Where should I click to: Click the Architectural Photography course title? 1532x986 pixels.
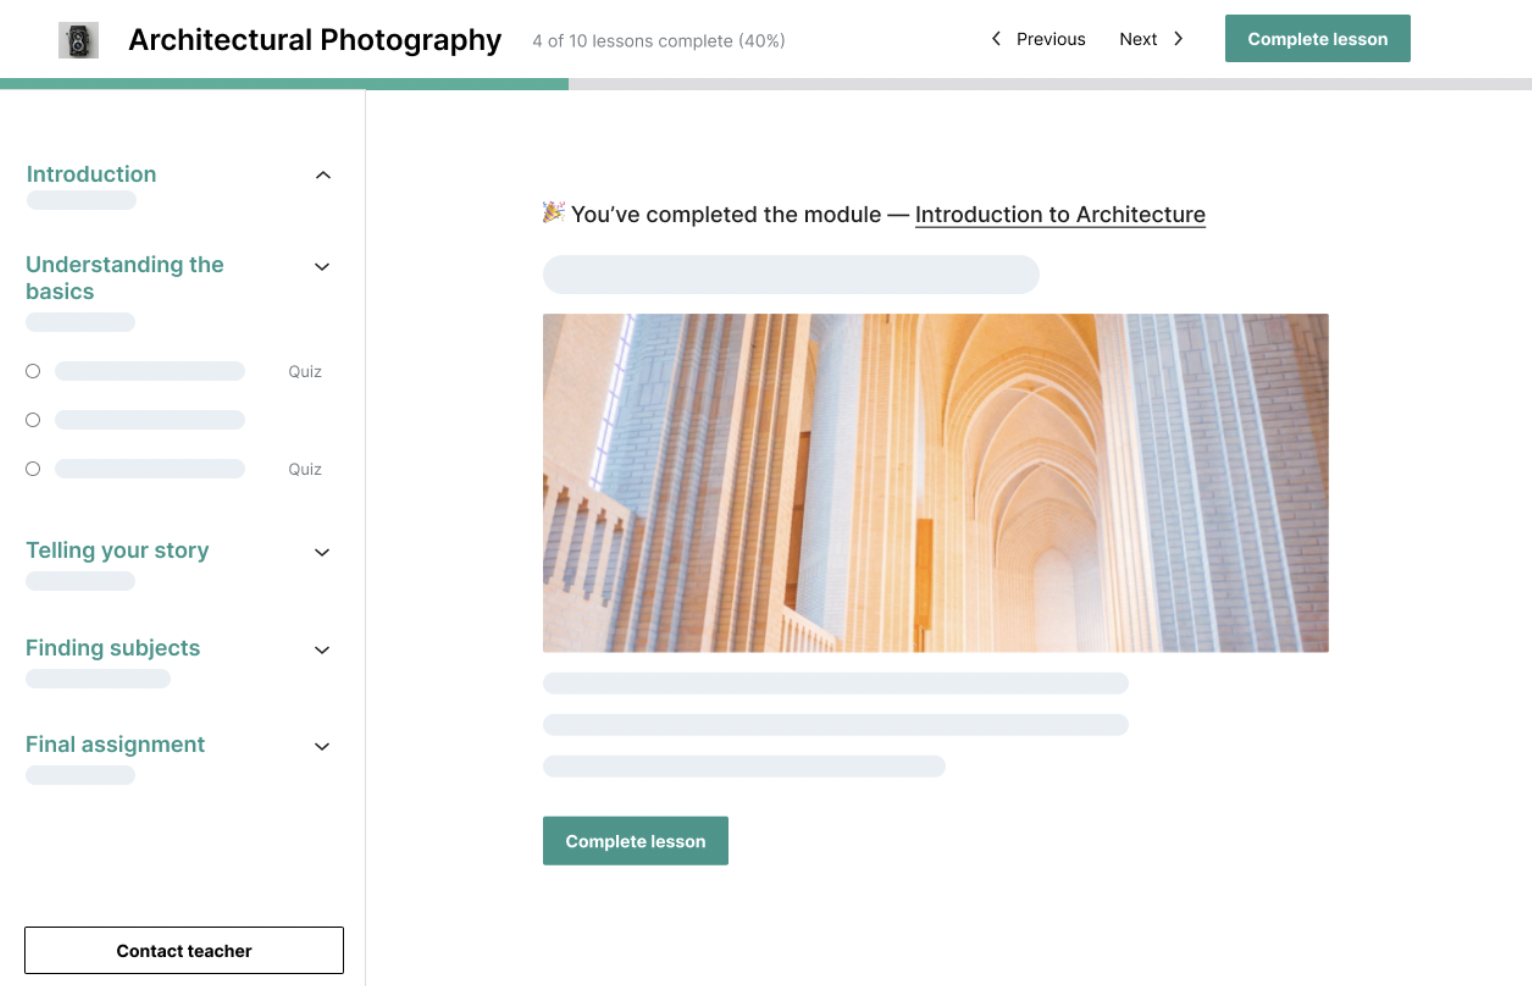315,40
